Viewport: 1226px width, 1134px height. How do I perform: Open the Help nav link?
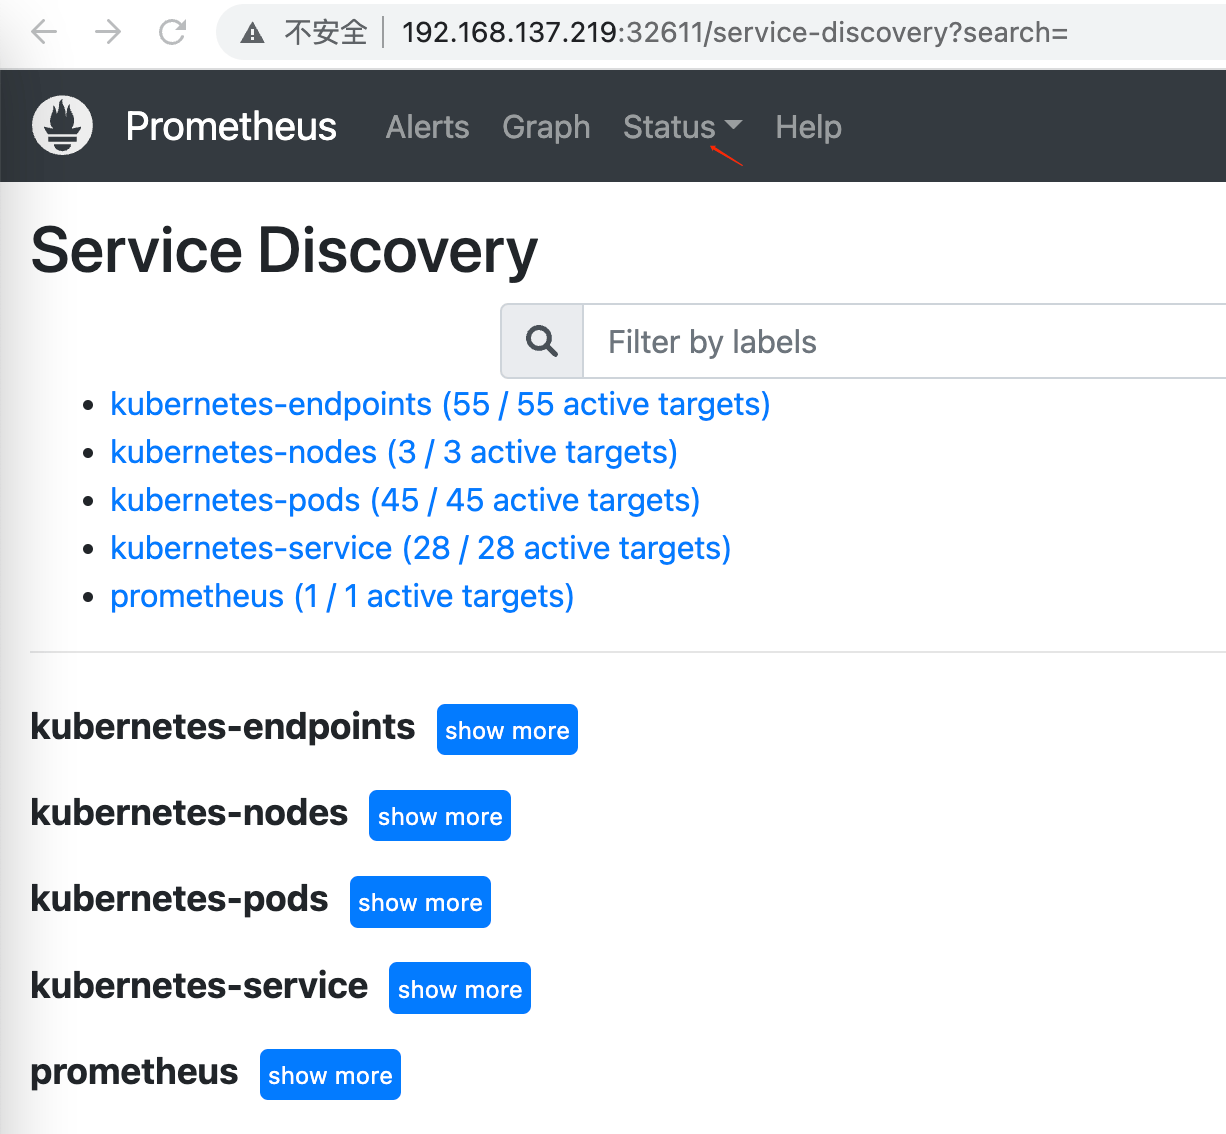[808, 127]
